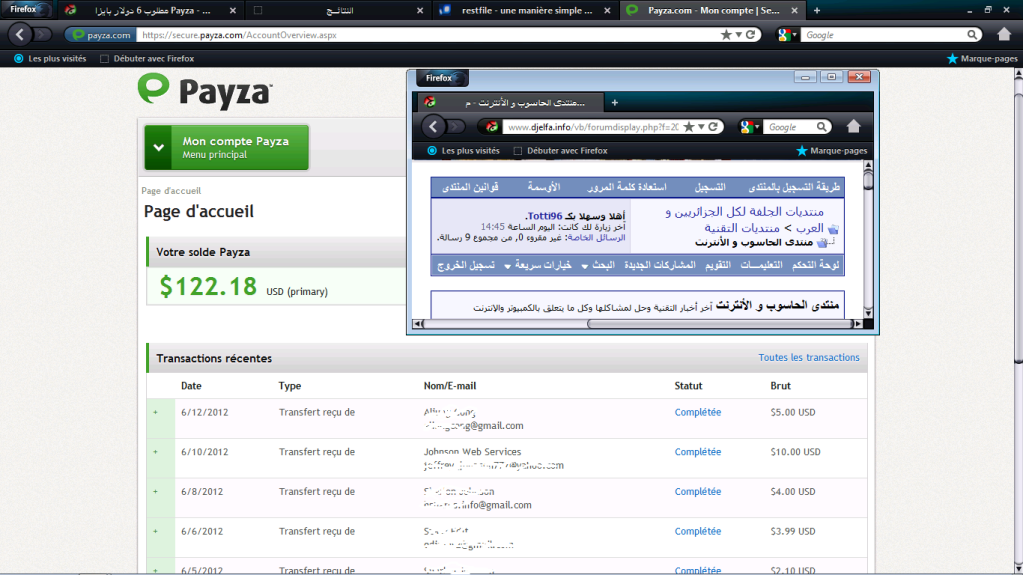Click the back arrow in the main browser toolbar
This screenshot has height=575, width=1023.
(20, 35)
